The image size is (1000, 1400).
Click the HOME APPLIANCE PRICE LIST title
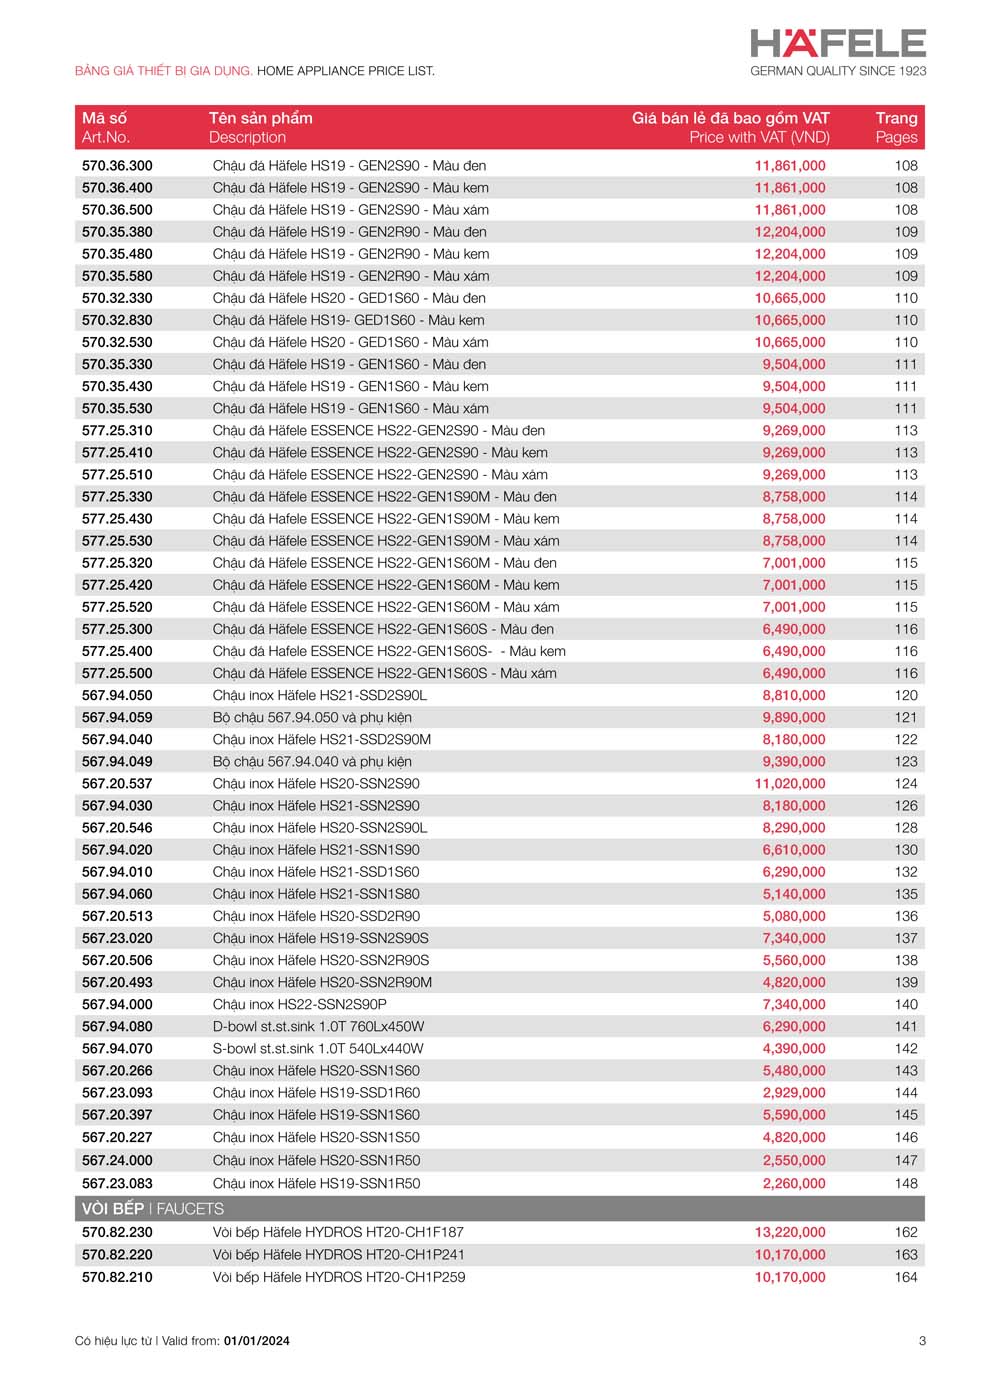pyautogui.click(x=345, y=71)
